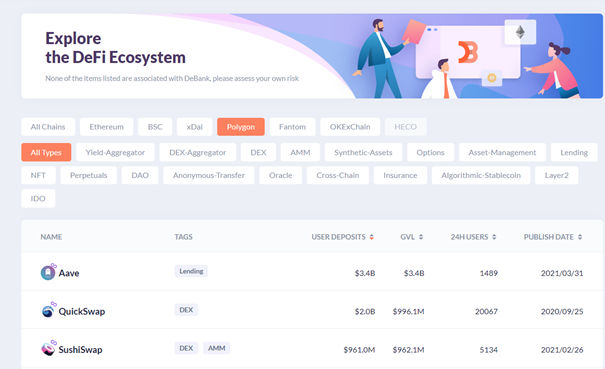The image size is (605, 369).
Task: Filter by Algorithmic-Stablecoin type
Action: [x=481, y=175]
